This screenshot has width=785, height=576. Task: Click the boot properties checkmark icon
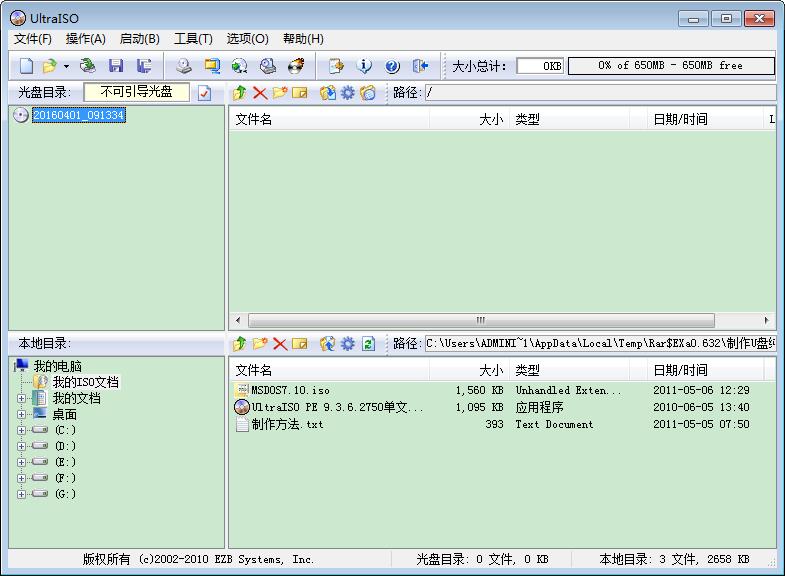point(204,93)
